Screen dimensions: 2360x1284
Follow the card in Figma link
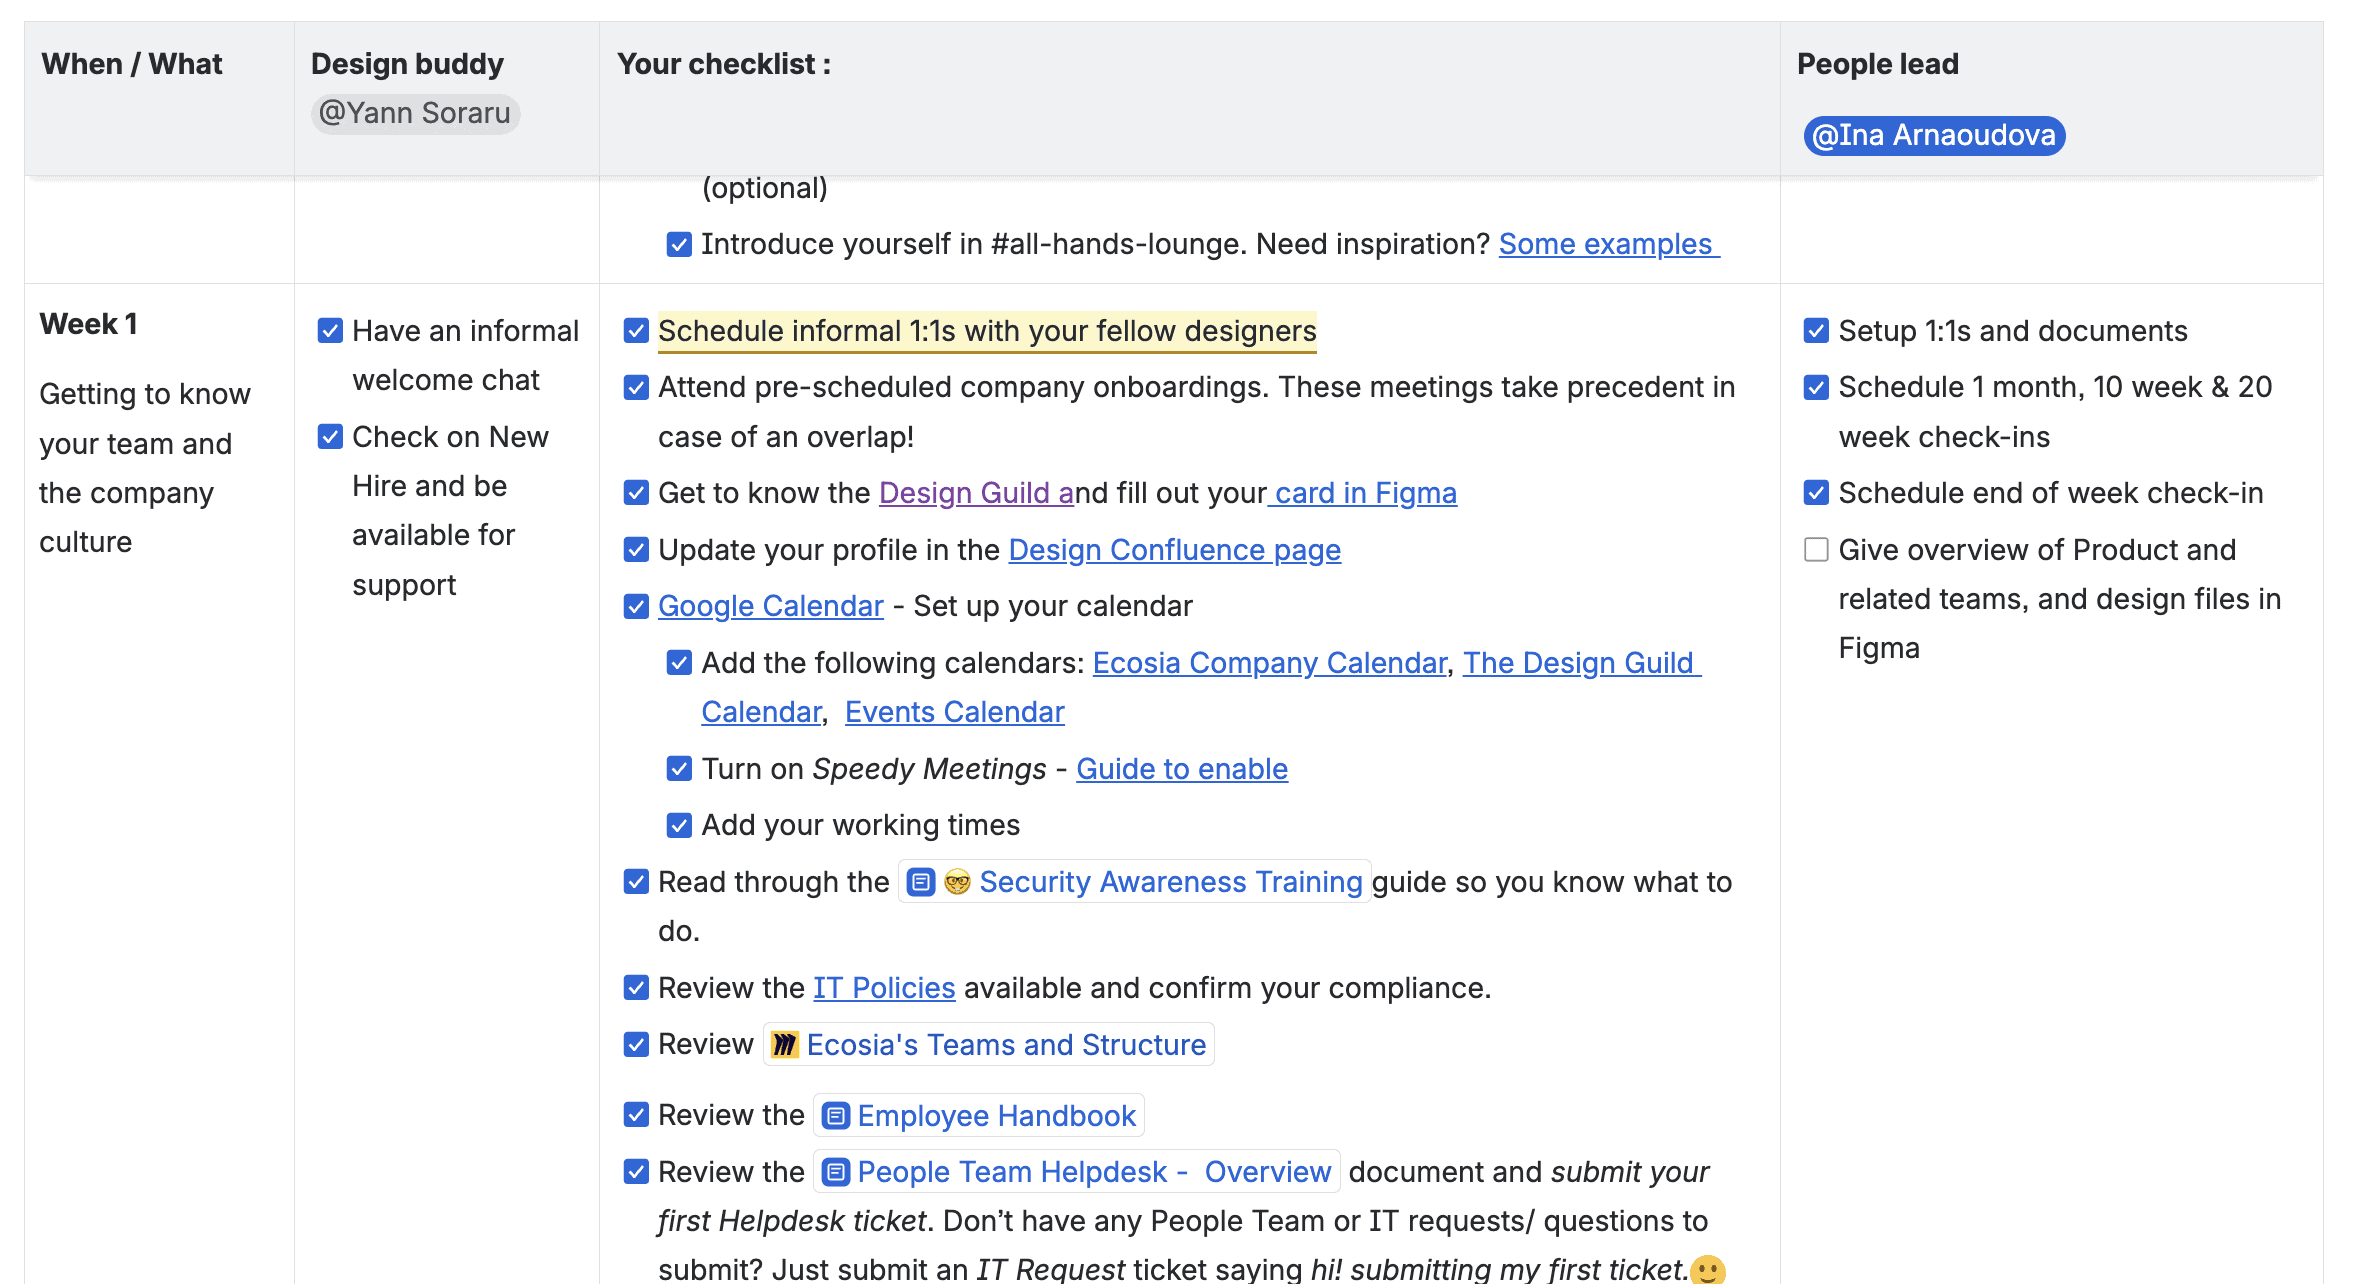click(x=1365, y=493)
